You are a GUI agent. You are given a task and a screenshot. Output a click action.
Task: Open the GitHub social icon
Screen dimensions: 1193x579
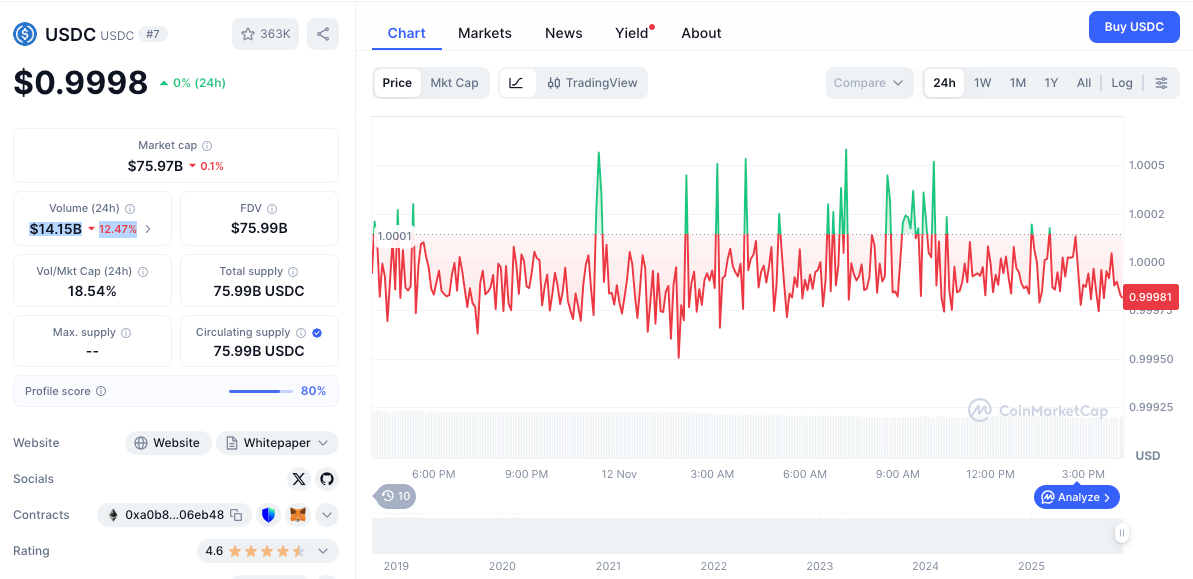click(x=327, y=479)
